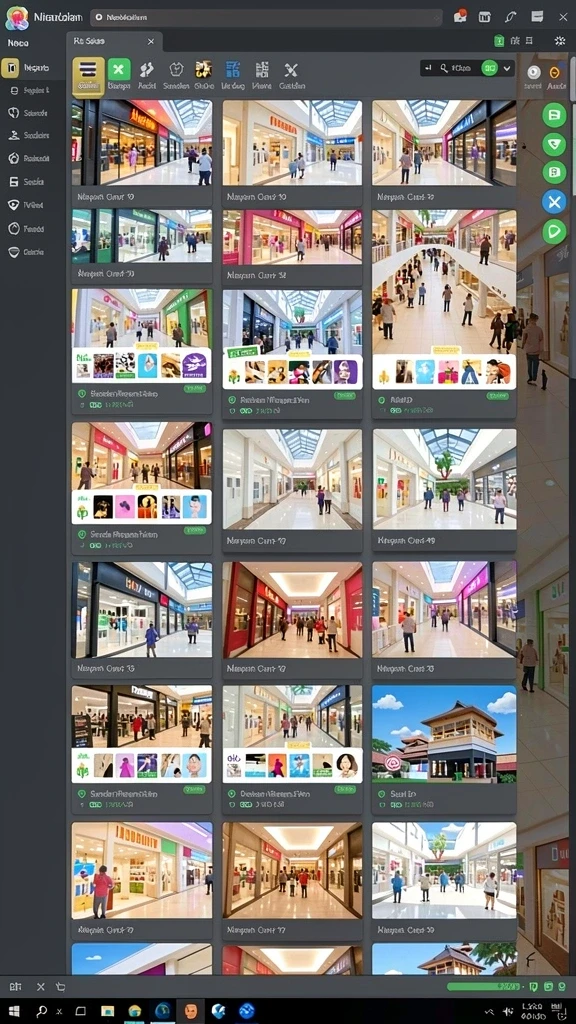Open the top address bar dropdown
The image size is (576, 1024).
click(266, 18)
